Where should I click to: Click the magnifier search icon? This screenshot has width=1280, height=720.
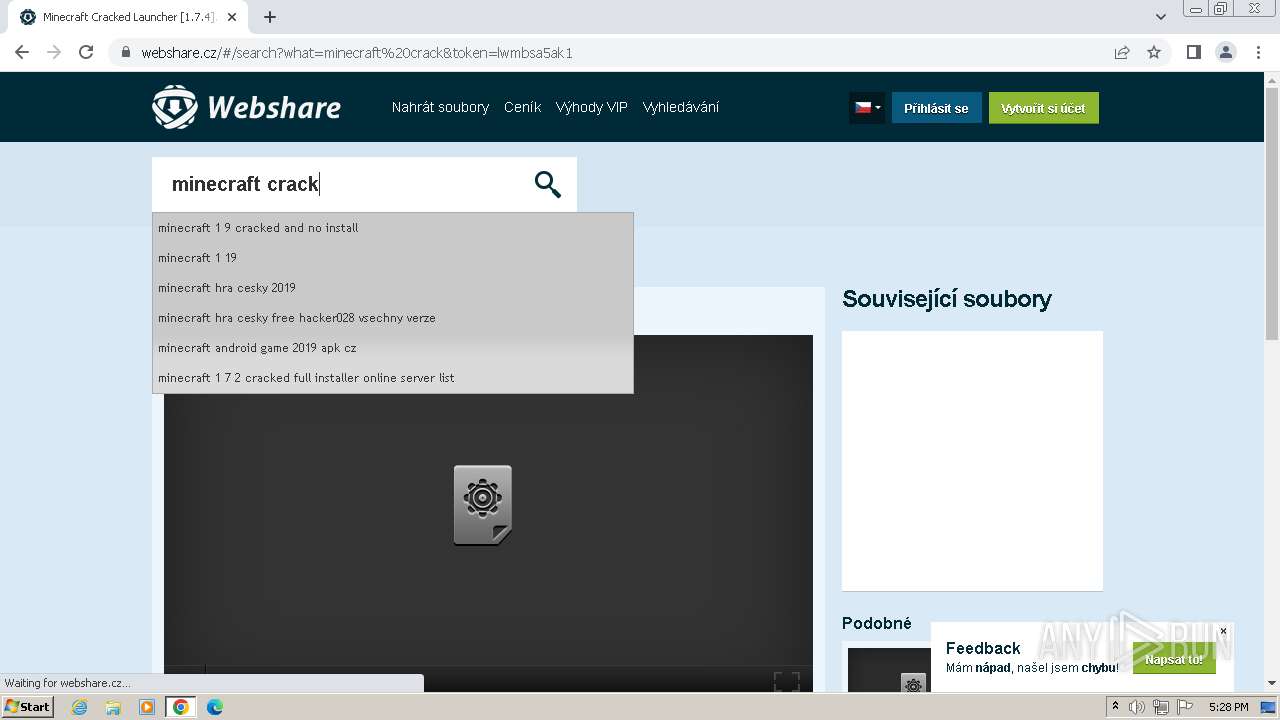[x=547, y=184]
